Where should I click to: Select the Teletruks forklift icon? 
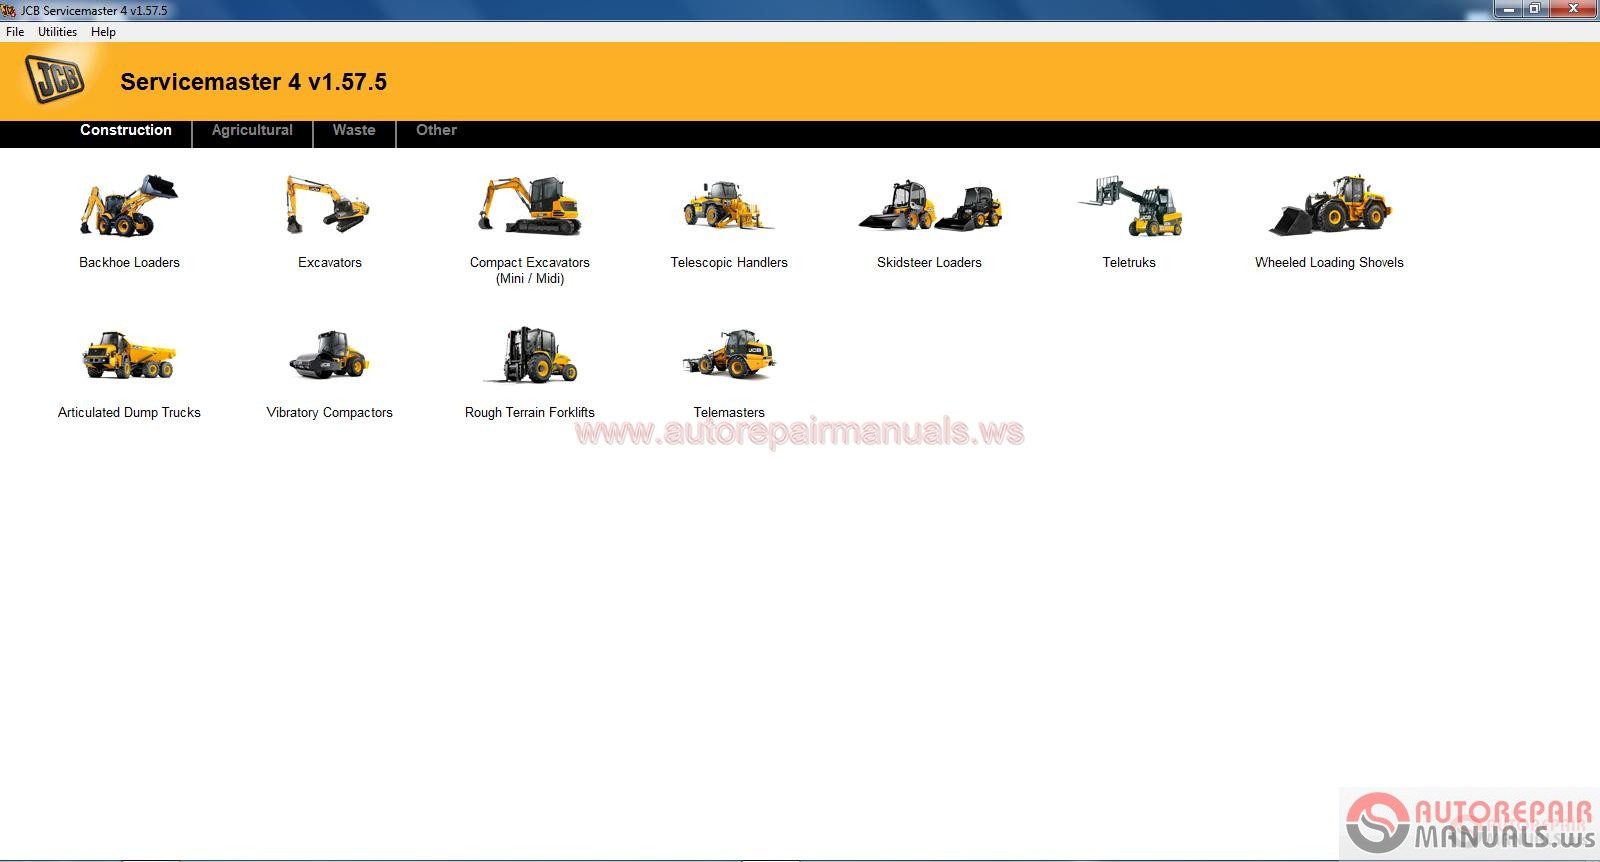tap(1130, 206)
